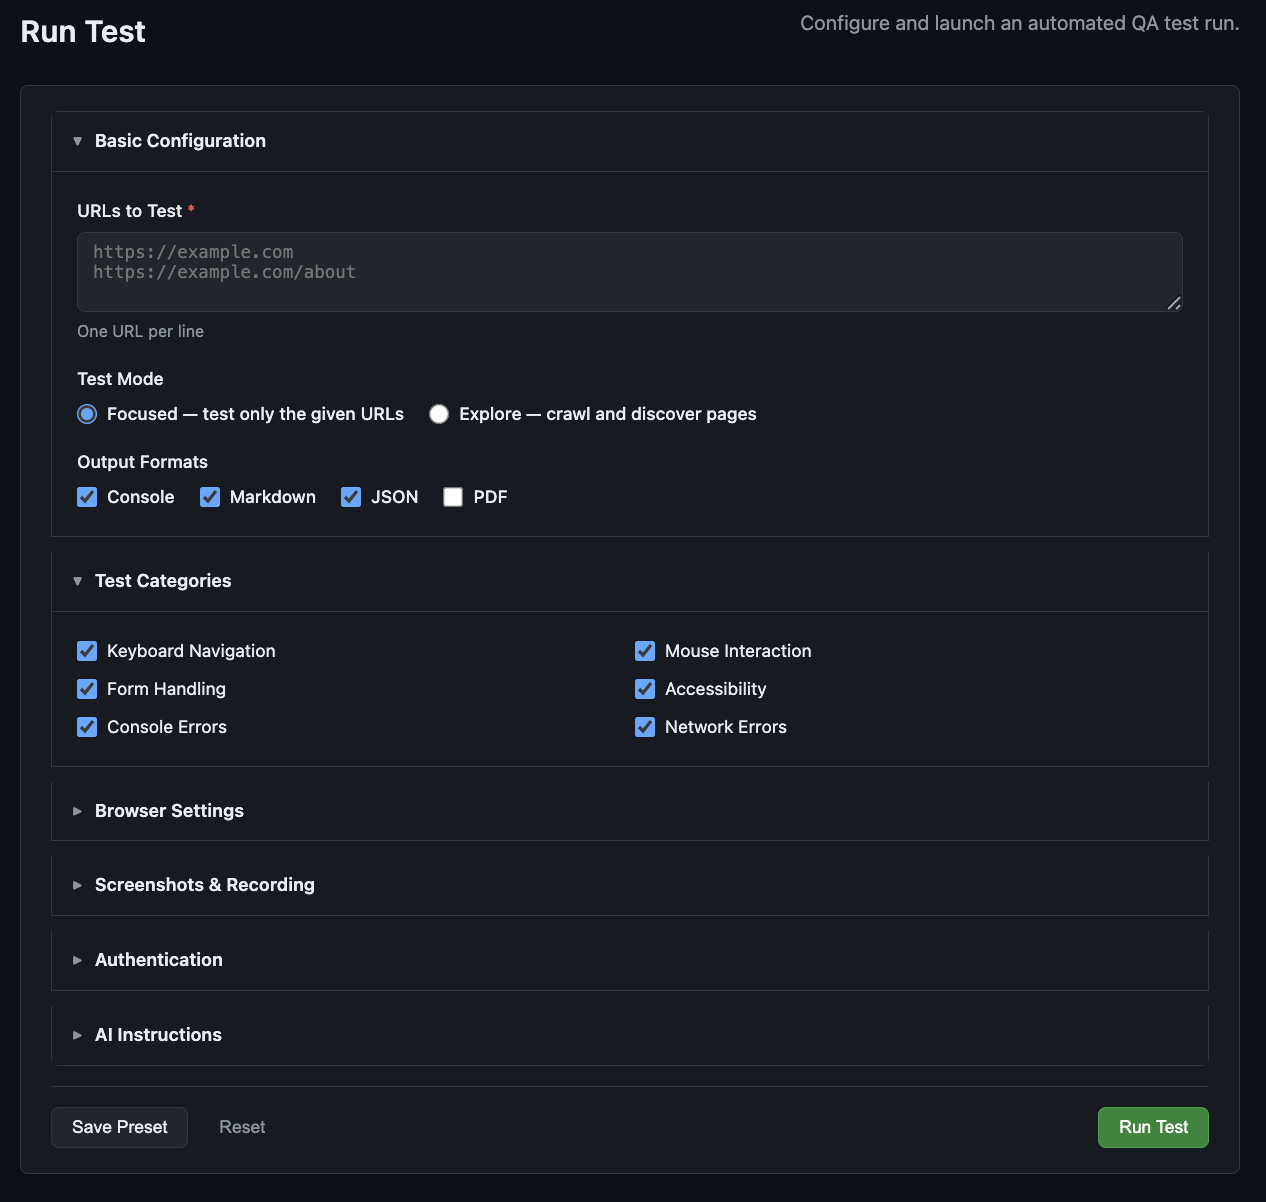Save the current configuration as a preset
Screen dimensions: 1266x1202
click(119, 1127)
